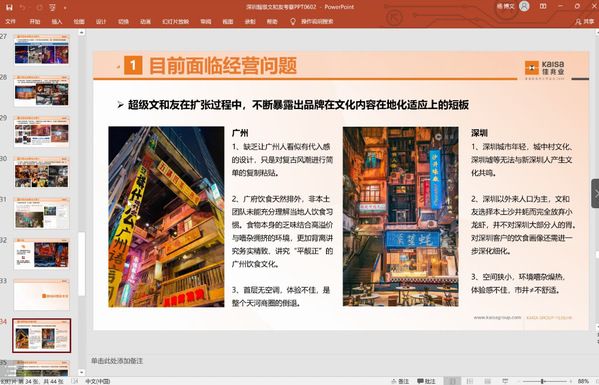Open ribbon display options icon
This screenshot has width=599, height=385.
(543, 6)
